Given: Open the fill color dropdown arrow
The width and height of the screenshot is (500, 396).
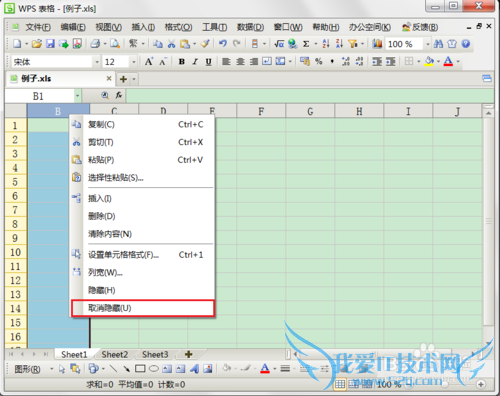Looking at the screenshot, I should point(438,62).
